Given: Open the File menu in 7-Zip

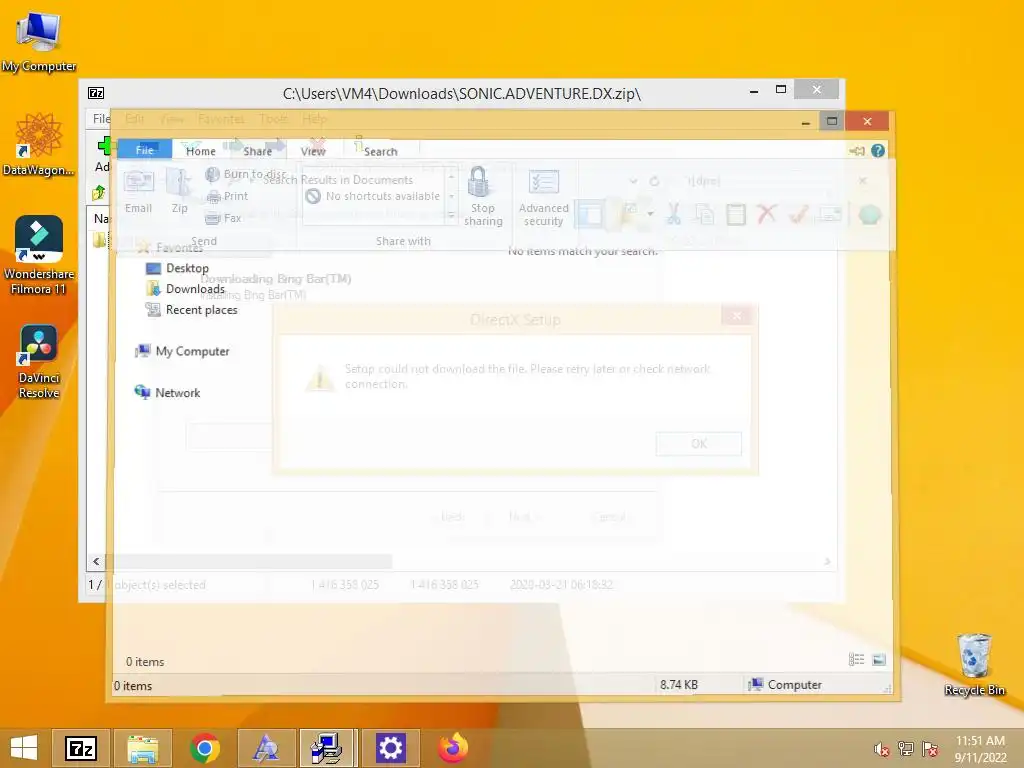Looking at the screenshot, I should click(x=101, y=118).
